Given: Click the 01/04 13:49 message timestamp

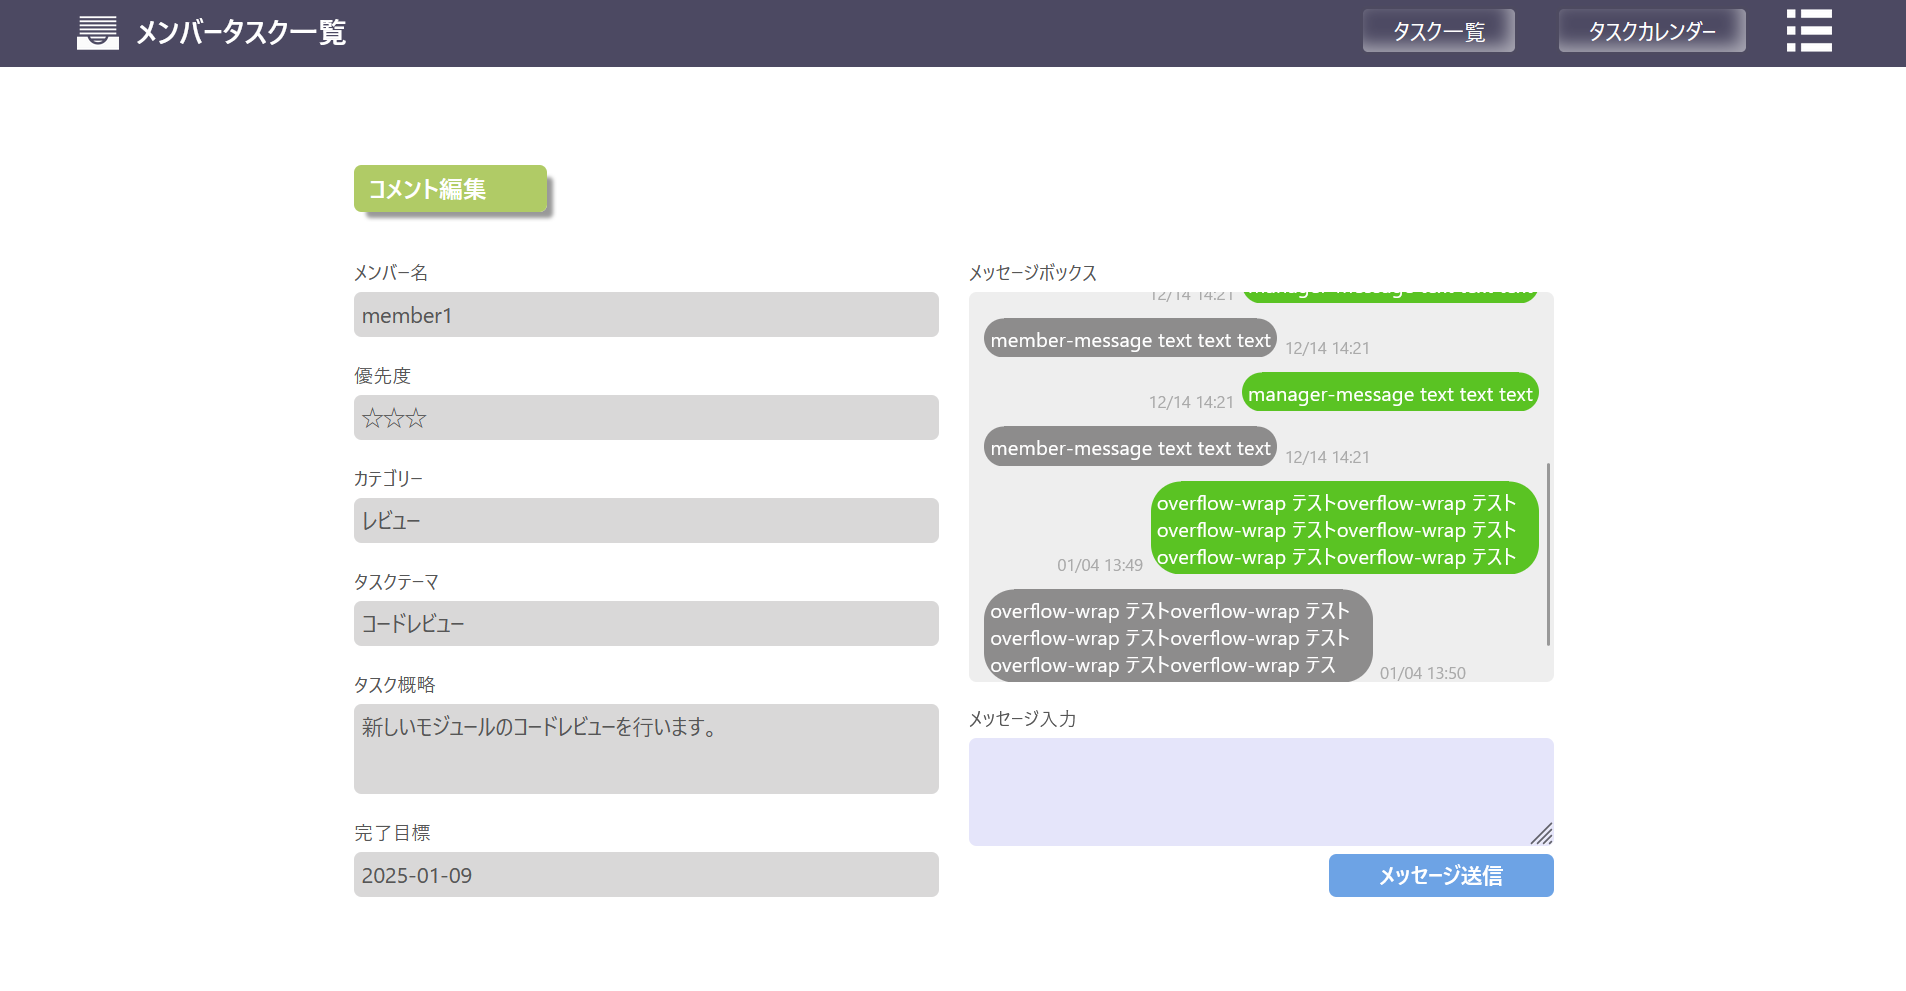Looking at the screenshot, I should 1099,565.
